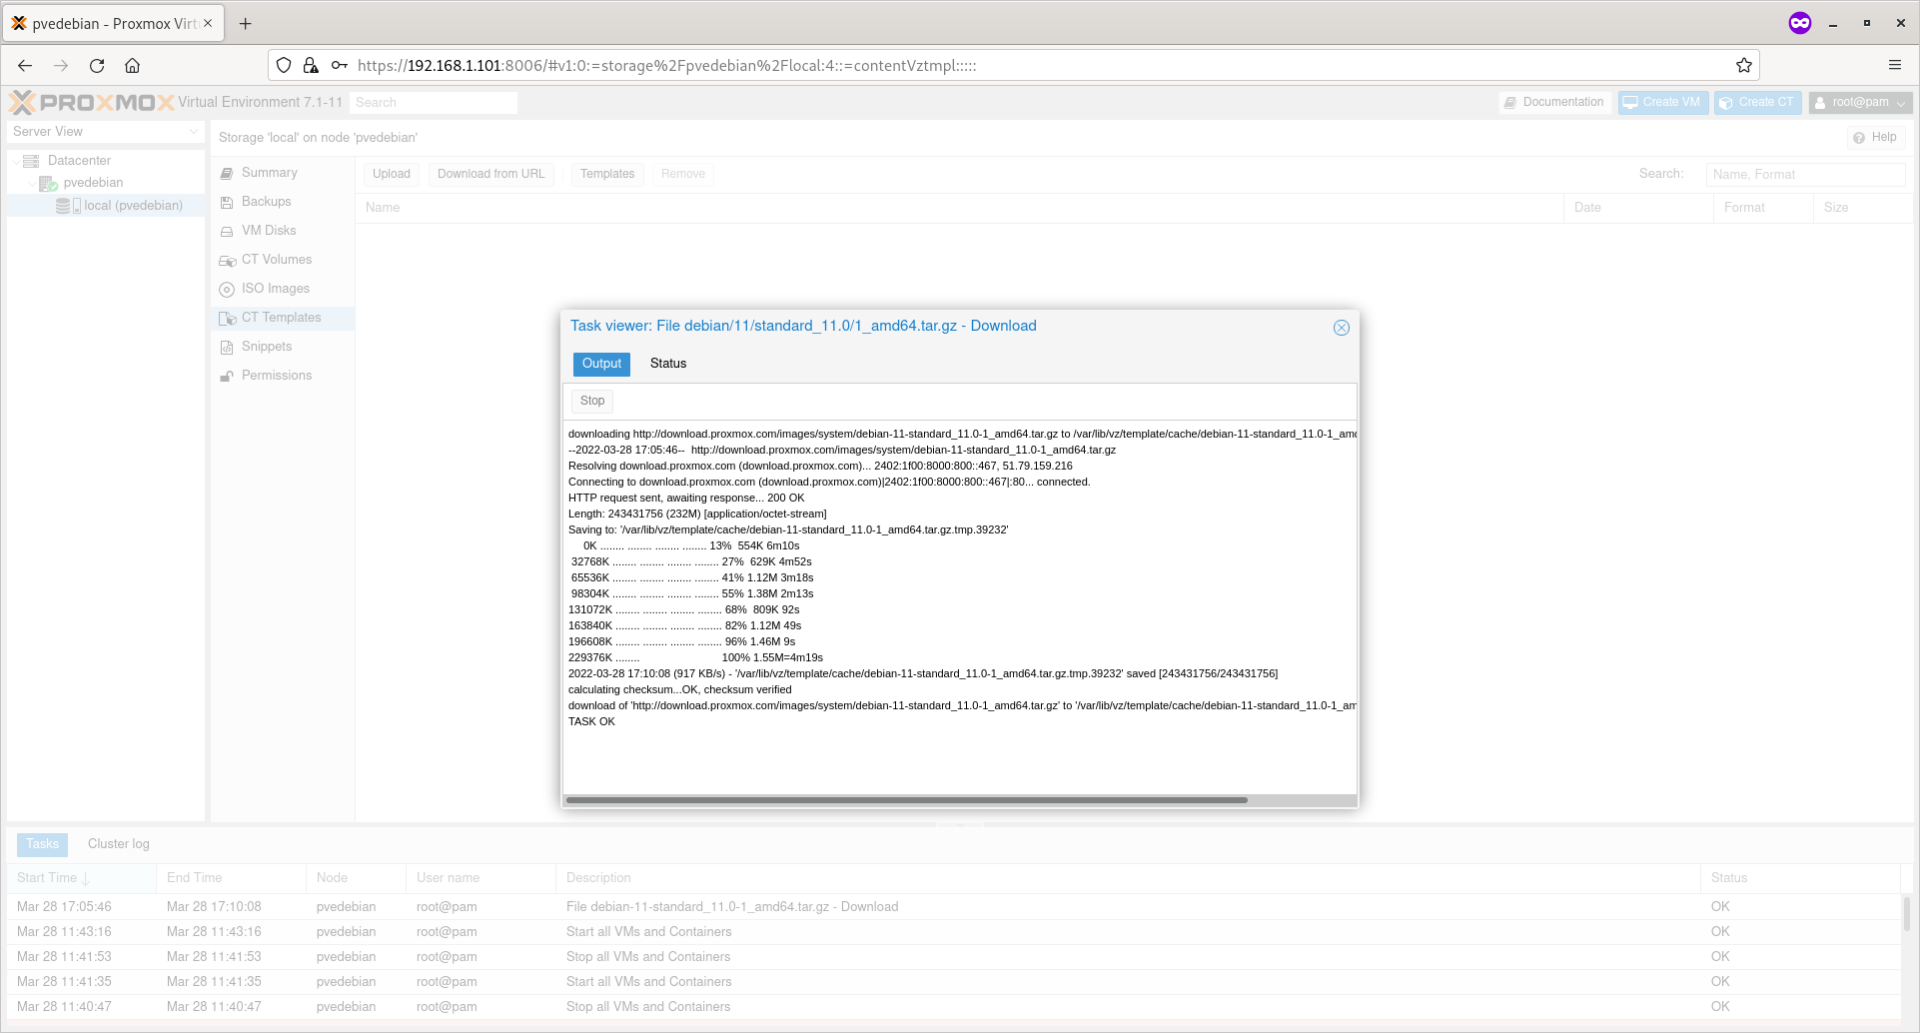Click the browser reload icon
Screen dimensions: 1920x1033
click(x=97, y=66)
